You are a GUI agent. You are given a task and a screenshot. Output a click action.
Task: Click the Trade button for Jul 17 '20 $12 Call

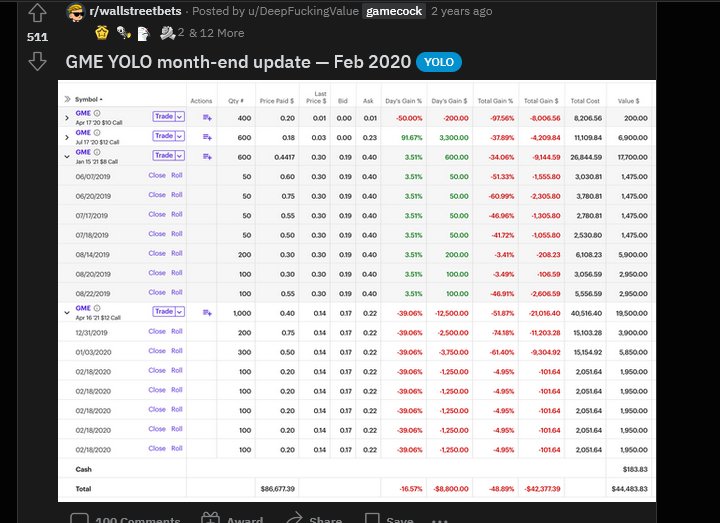164,136
